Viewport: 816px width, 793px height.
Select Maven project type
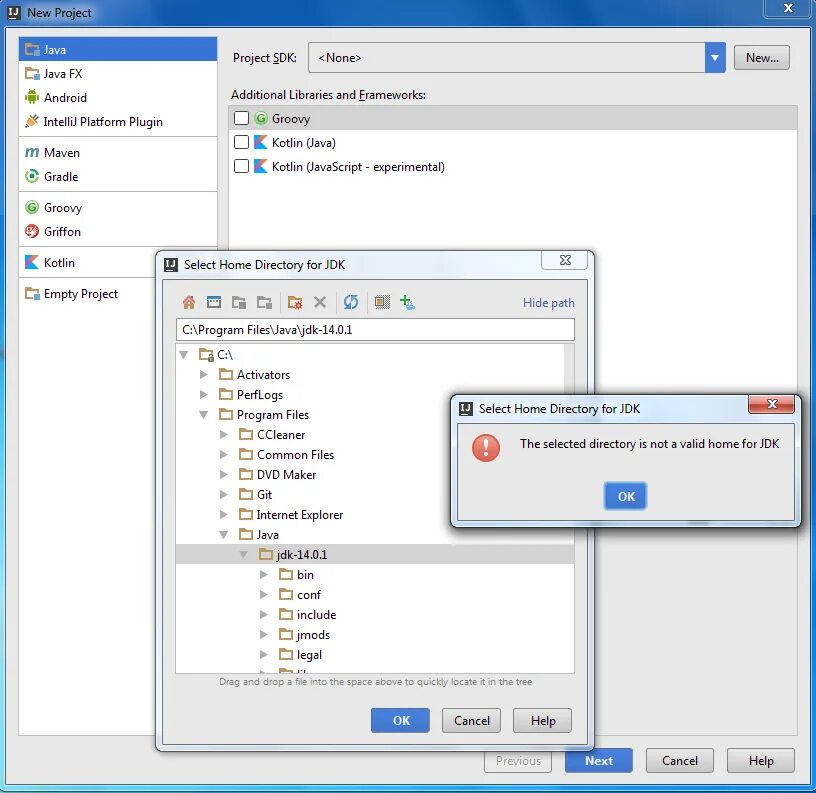click(118, 152)
